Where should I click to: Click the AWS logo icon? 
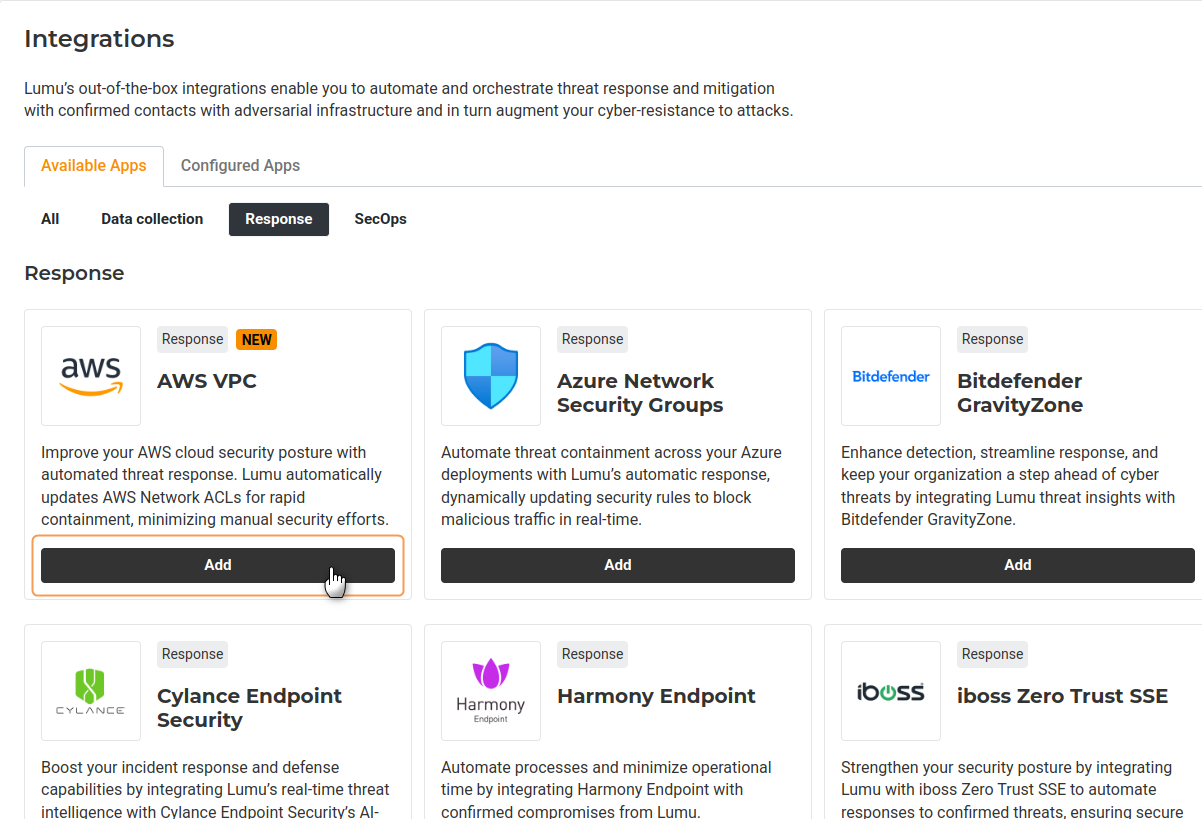point(91,376)
